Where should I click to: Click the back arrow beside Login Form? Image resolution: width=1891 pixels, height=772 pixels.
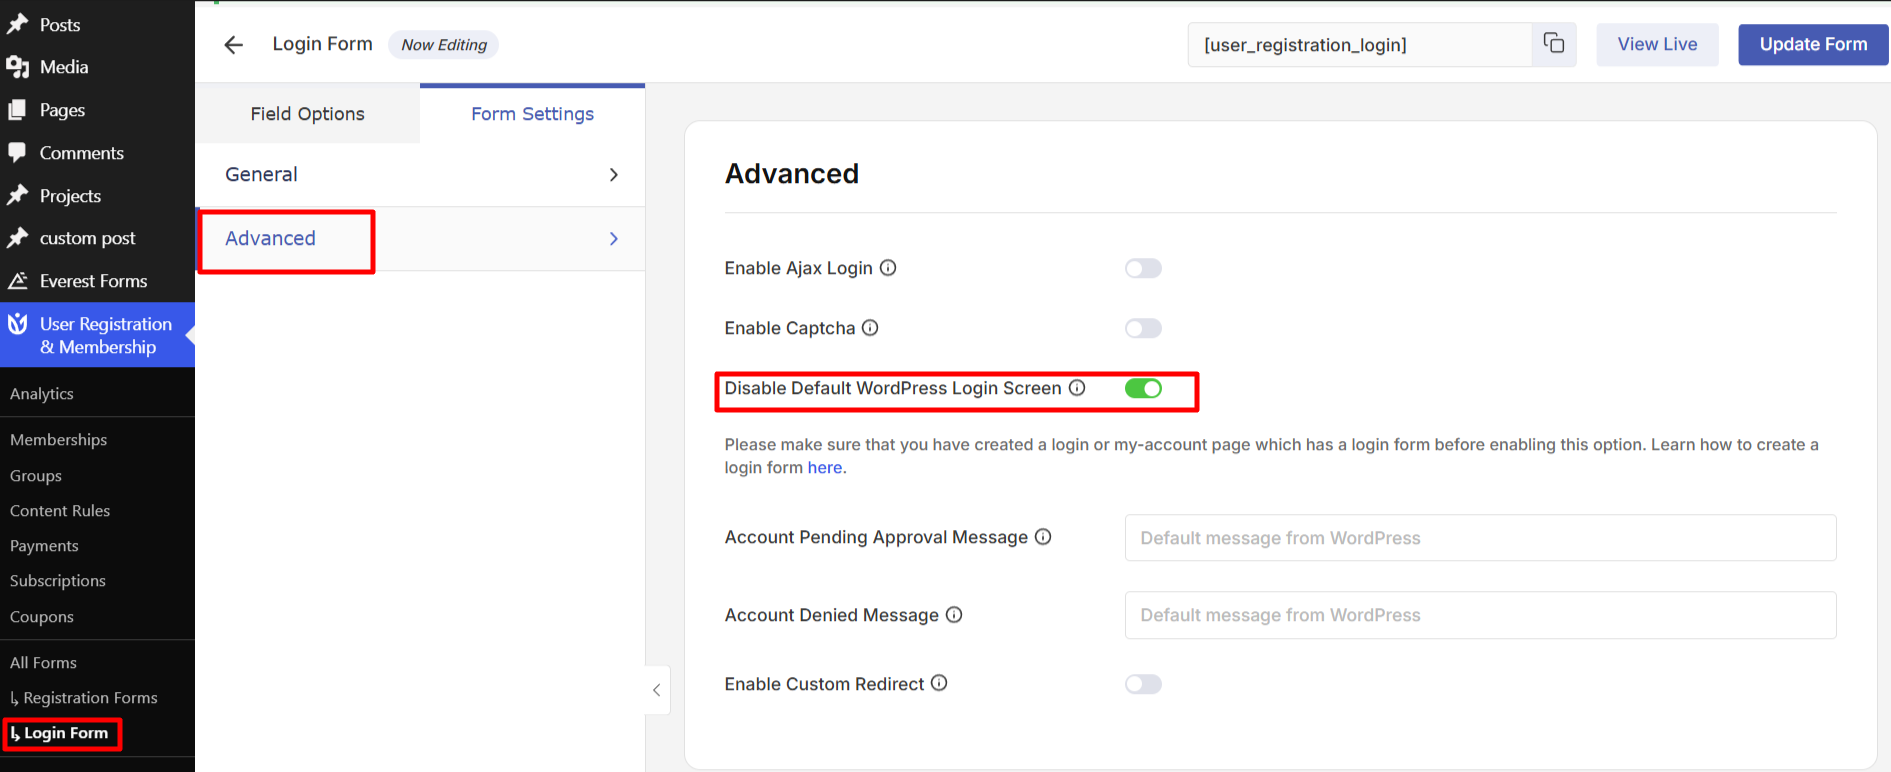coord(234,45)
